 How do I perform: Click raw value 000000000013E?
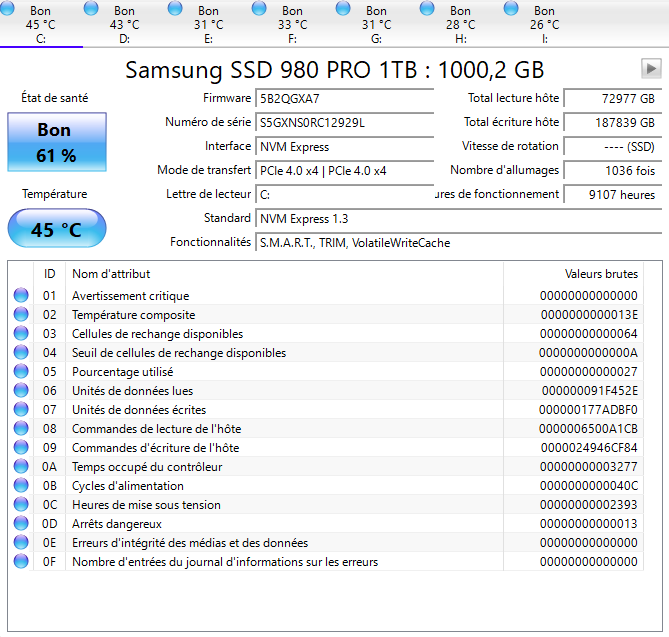589,315
